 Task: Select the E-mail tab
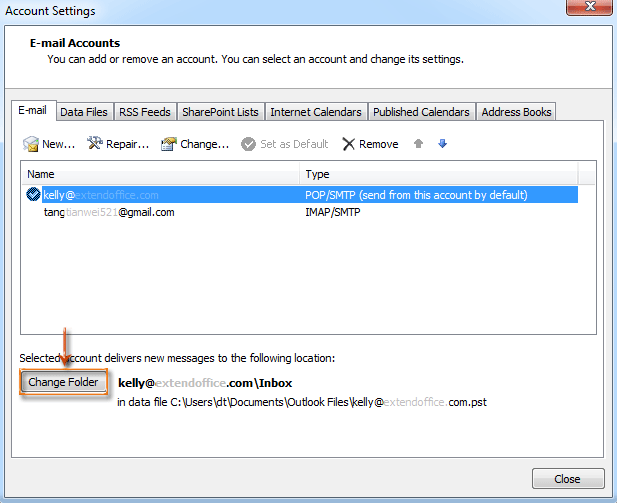pos(34,111)
